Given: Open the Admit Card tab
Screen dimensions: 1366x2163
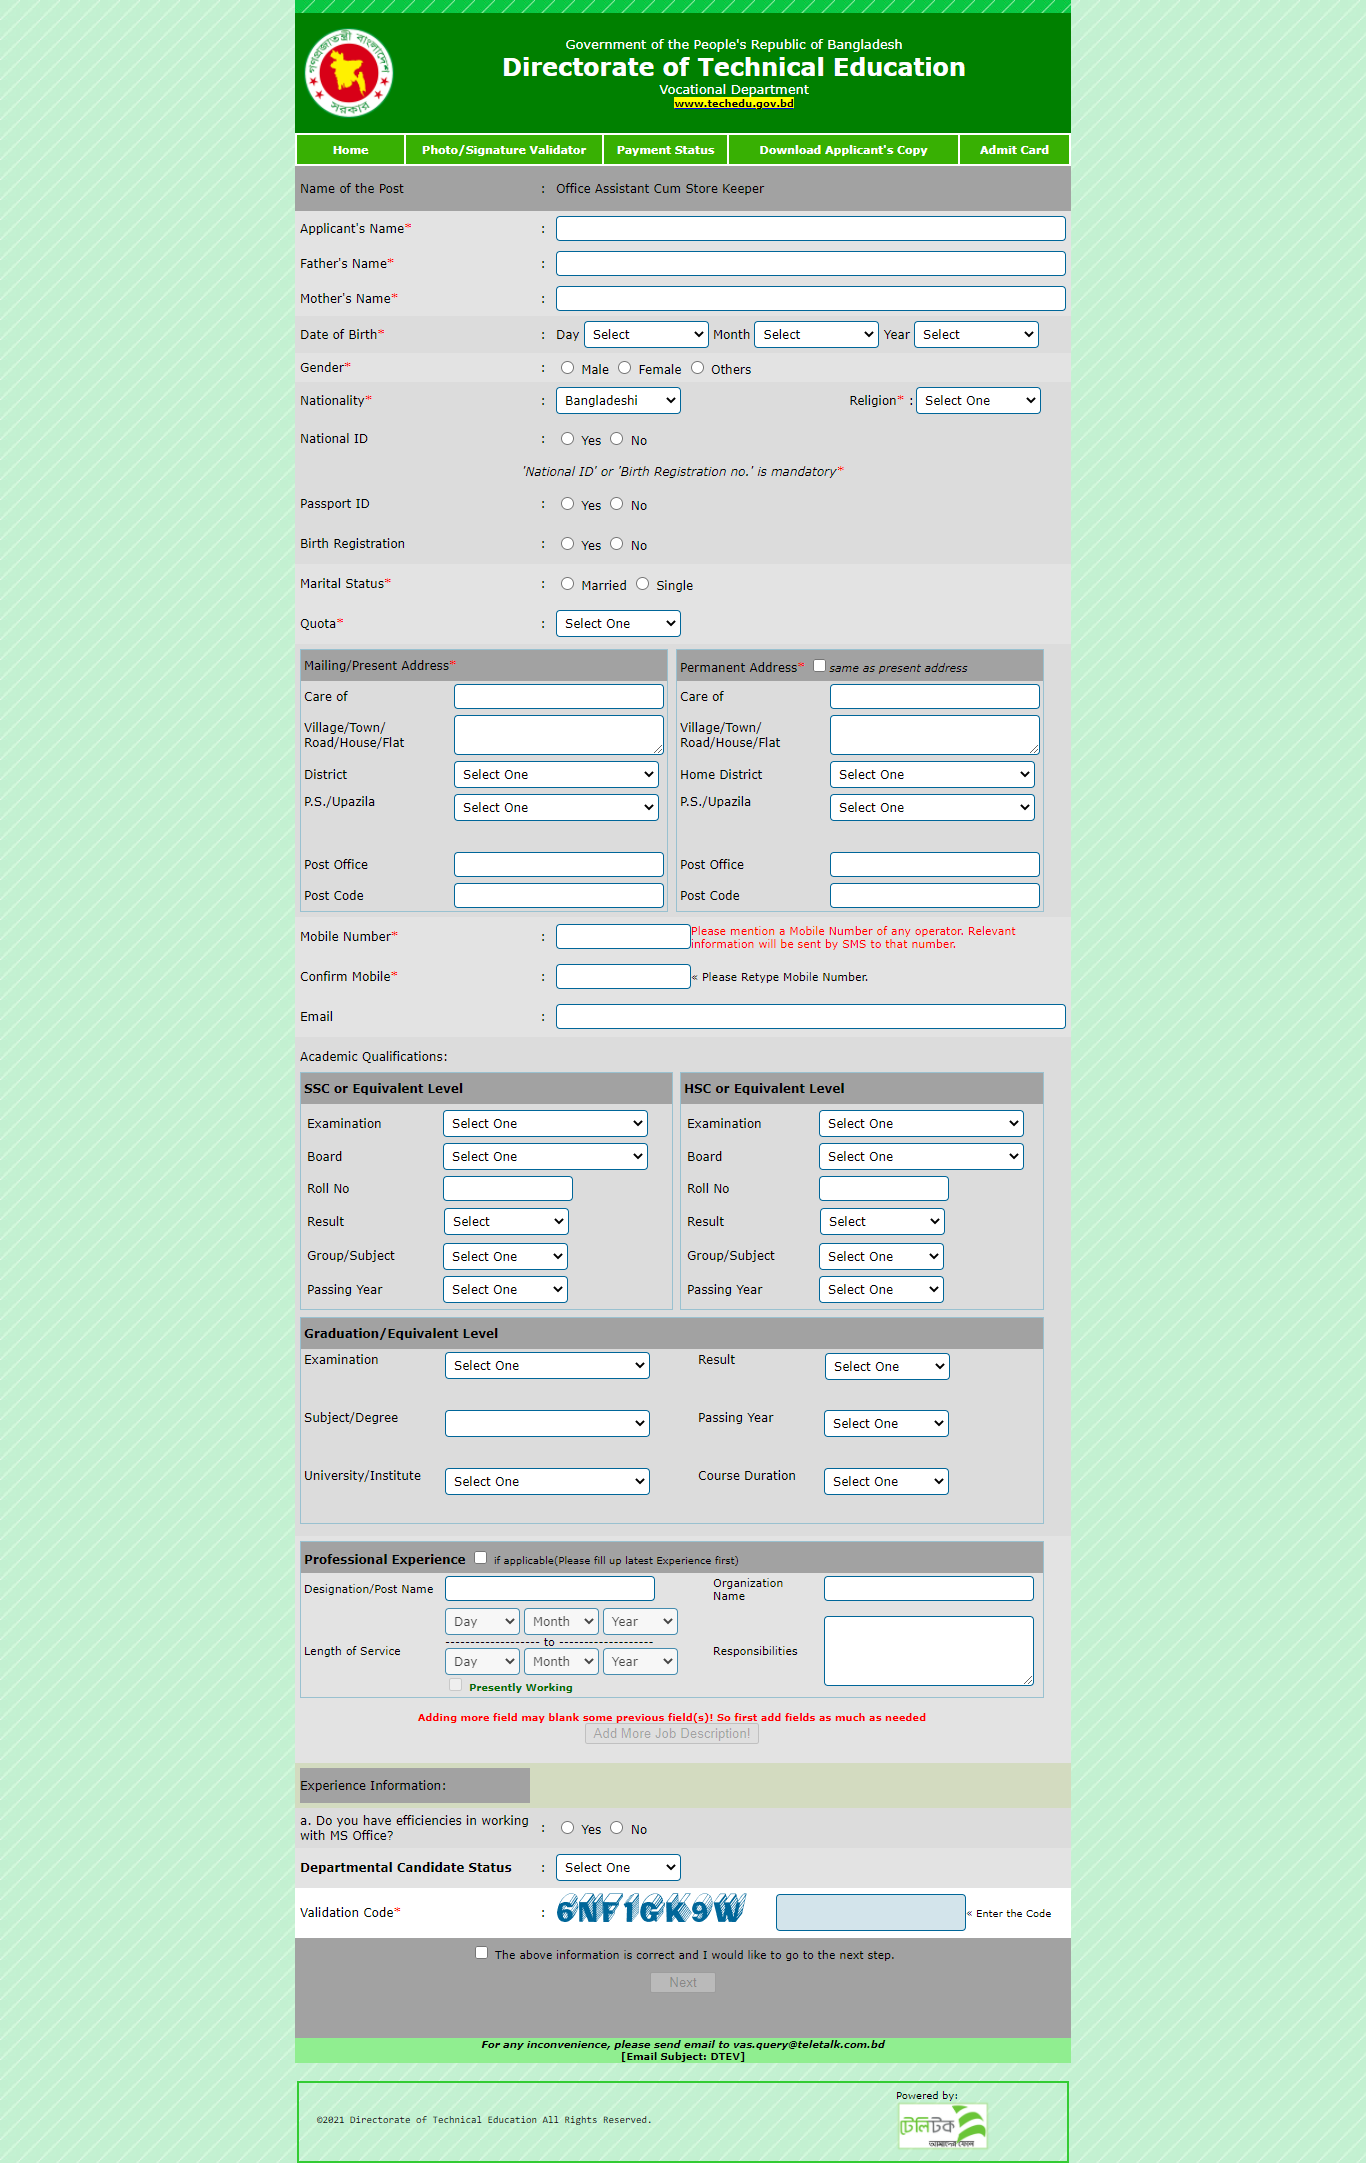Looking at the screenshot, I should pos(1014,150).
